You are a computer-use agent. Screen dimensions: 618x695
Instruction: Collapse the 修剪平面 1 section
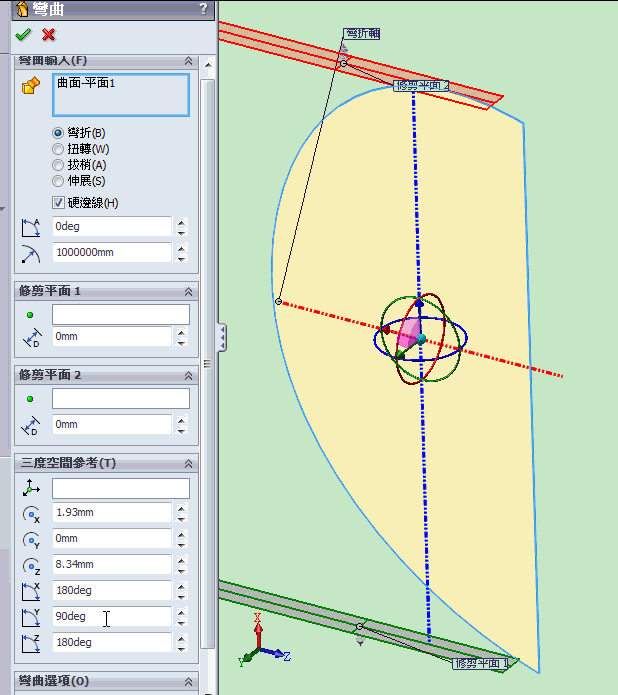click(x=188, y=292)
